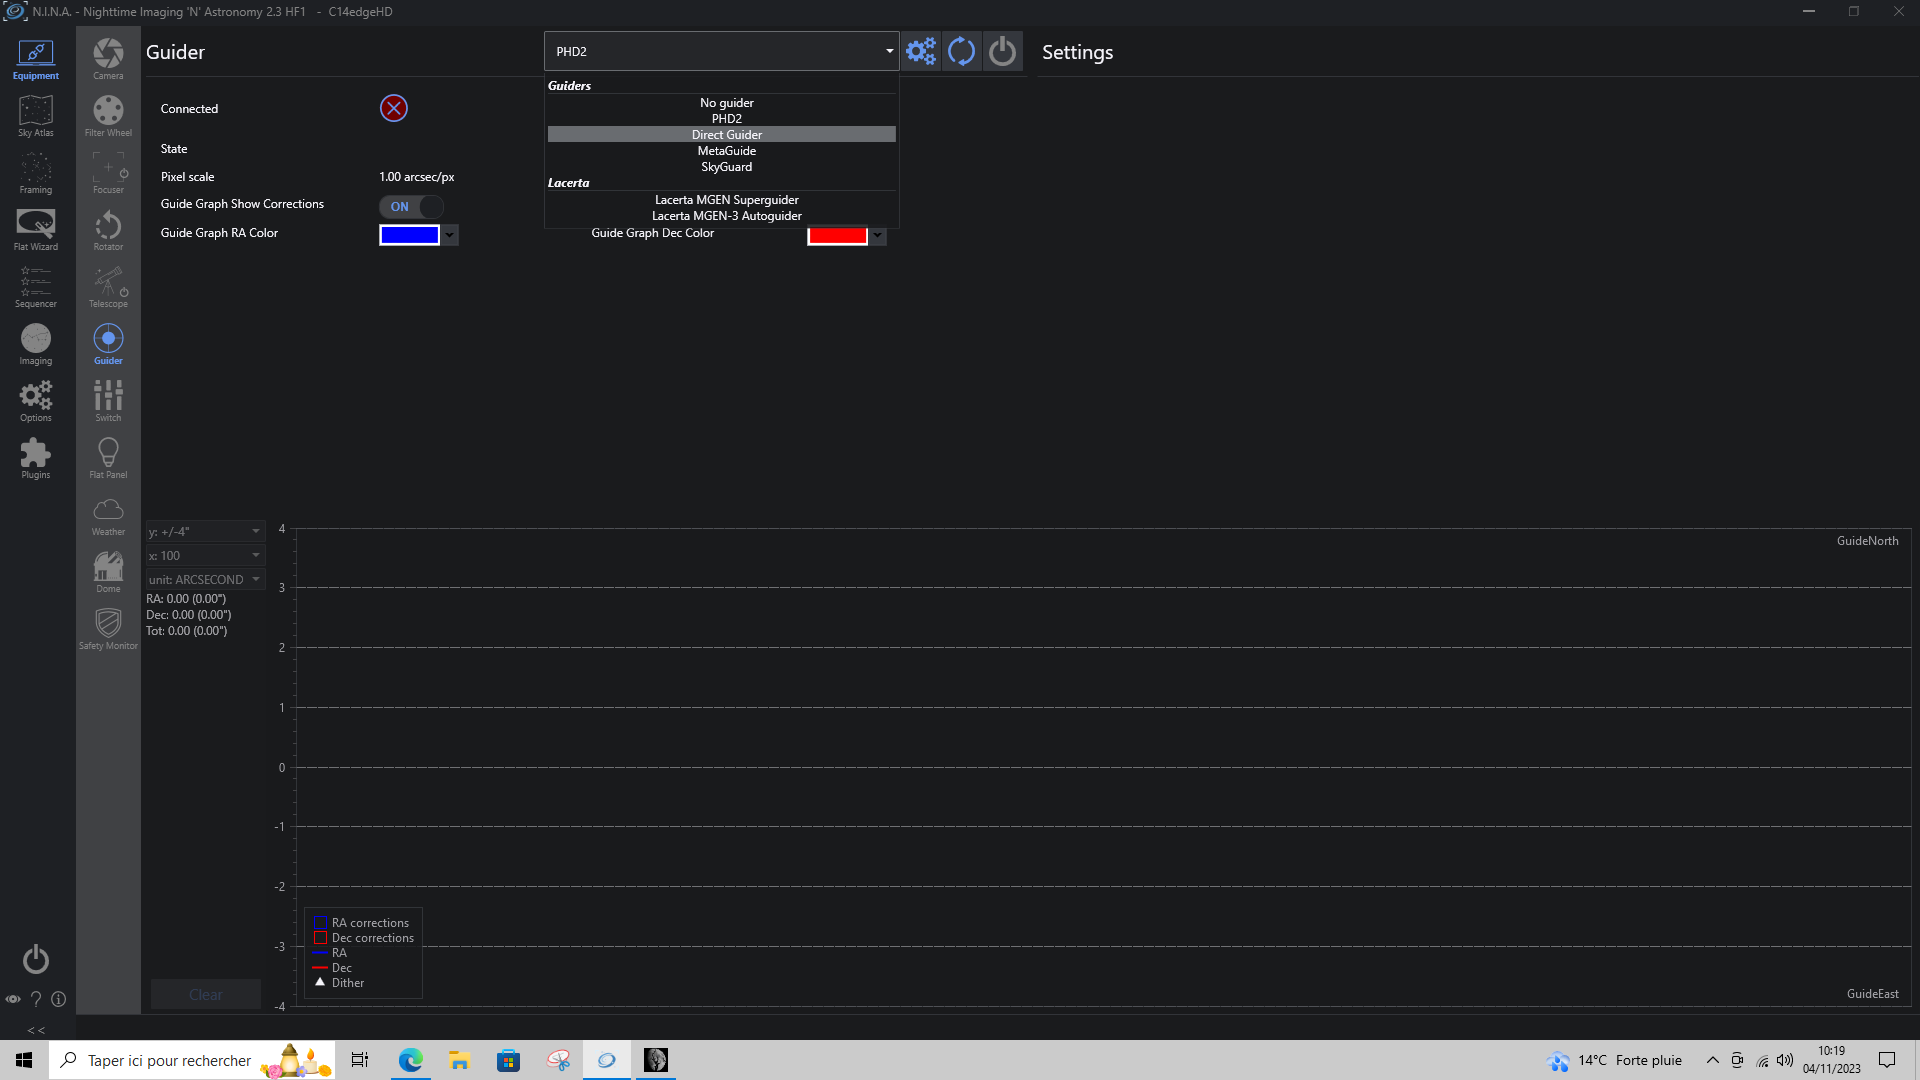Toggle RA corrections legend checkbox
Image resolution: width=1920 pixels, height=1080 pixels.
pyautogui.click(x=321, y=923)
